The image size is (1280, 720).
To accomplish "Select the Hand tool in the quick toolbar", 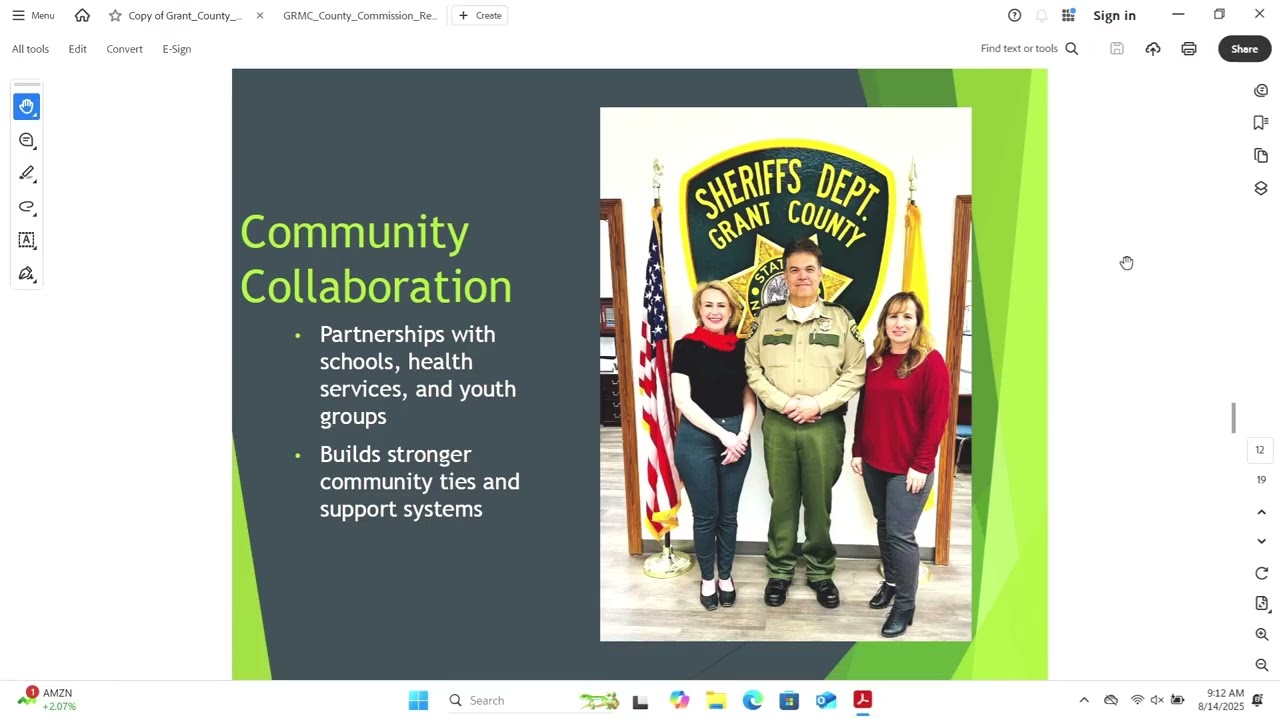I will click(27, 106).
